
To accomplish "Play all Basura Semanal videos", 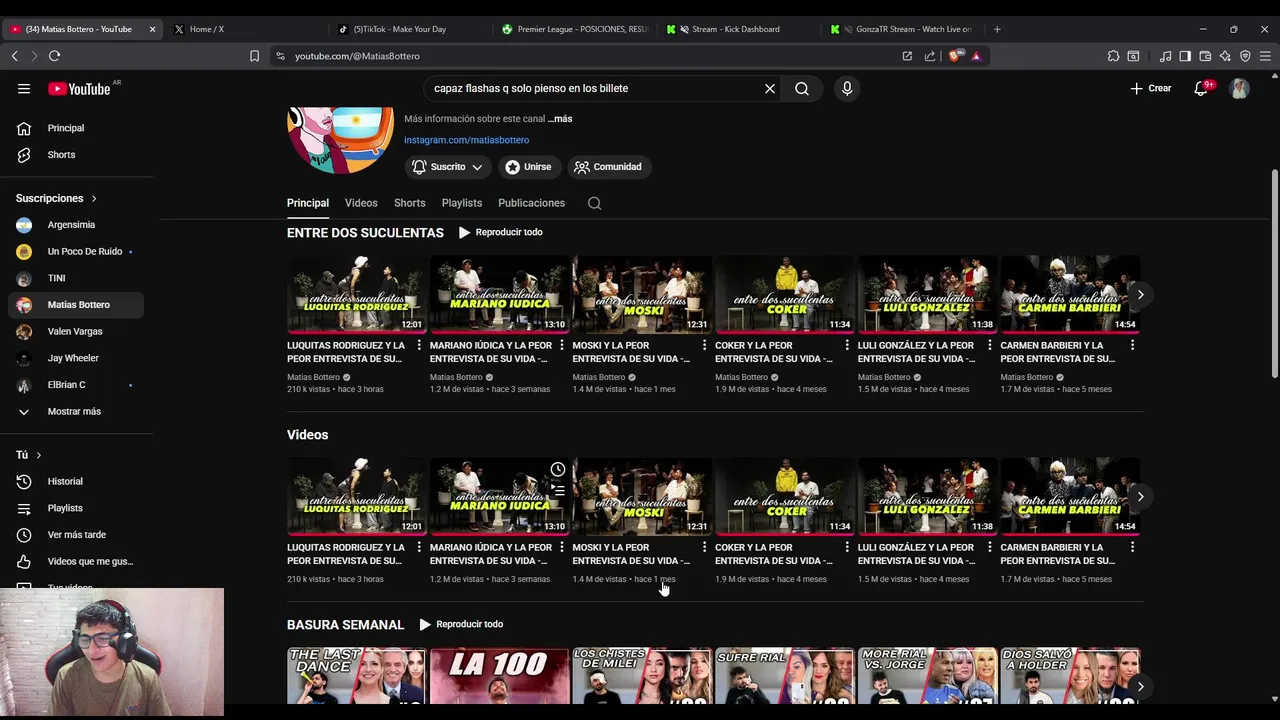I will pyautogui.click(x=461, y=624).
